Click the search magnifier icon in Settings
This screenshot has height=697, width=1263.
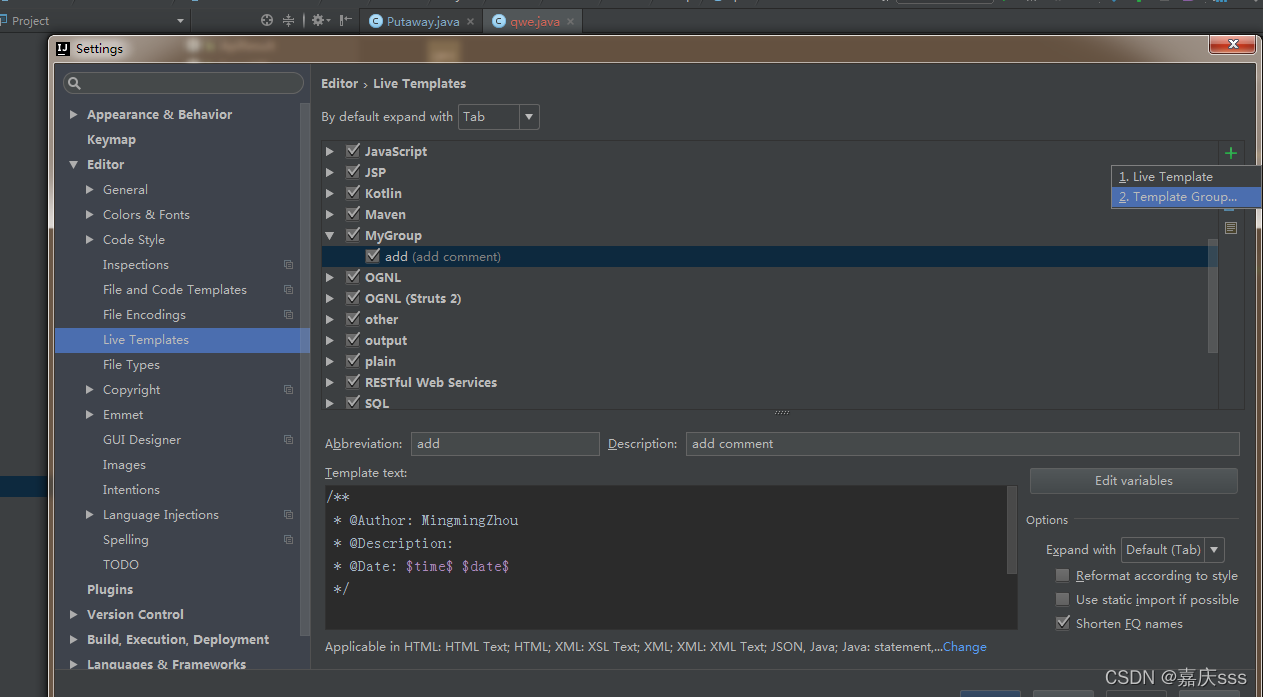[74, 83]
